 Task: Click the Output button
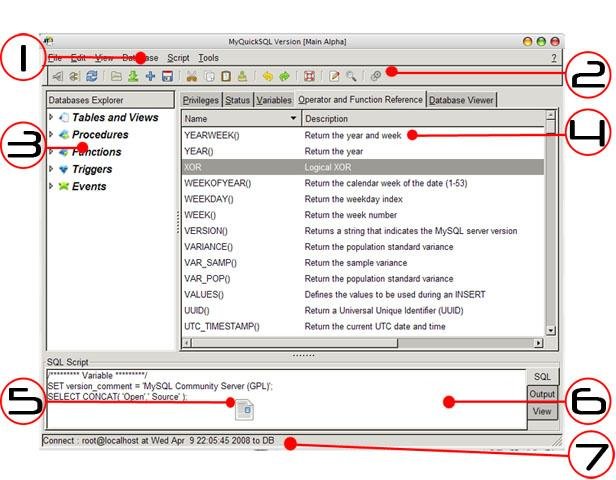[x=542, y=394]
